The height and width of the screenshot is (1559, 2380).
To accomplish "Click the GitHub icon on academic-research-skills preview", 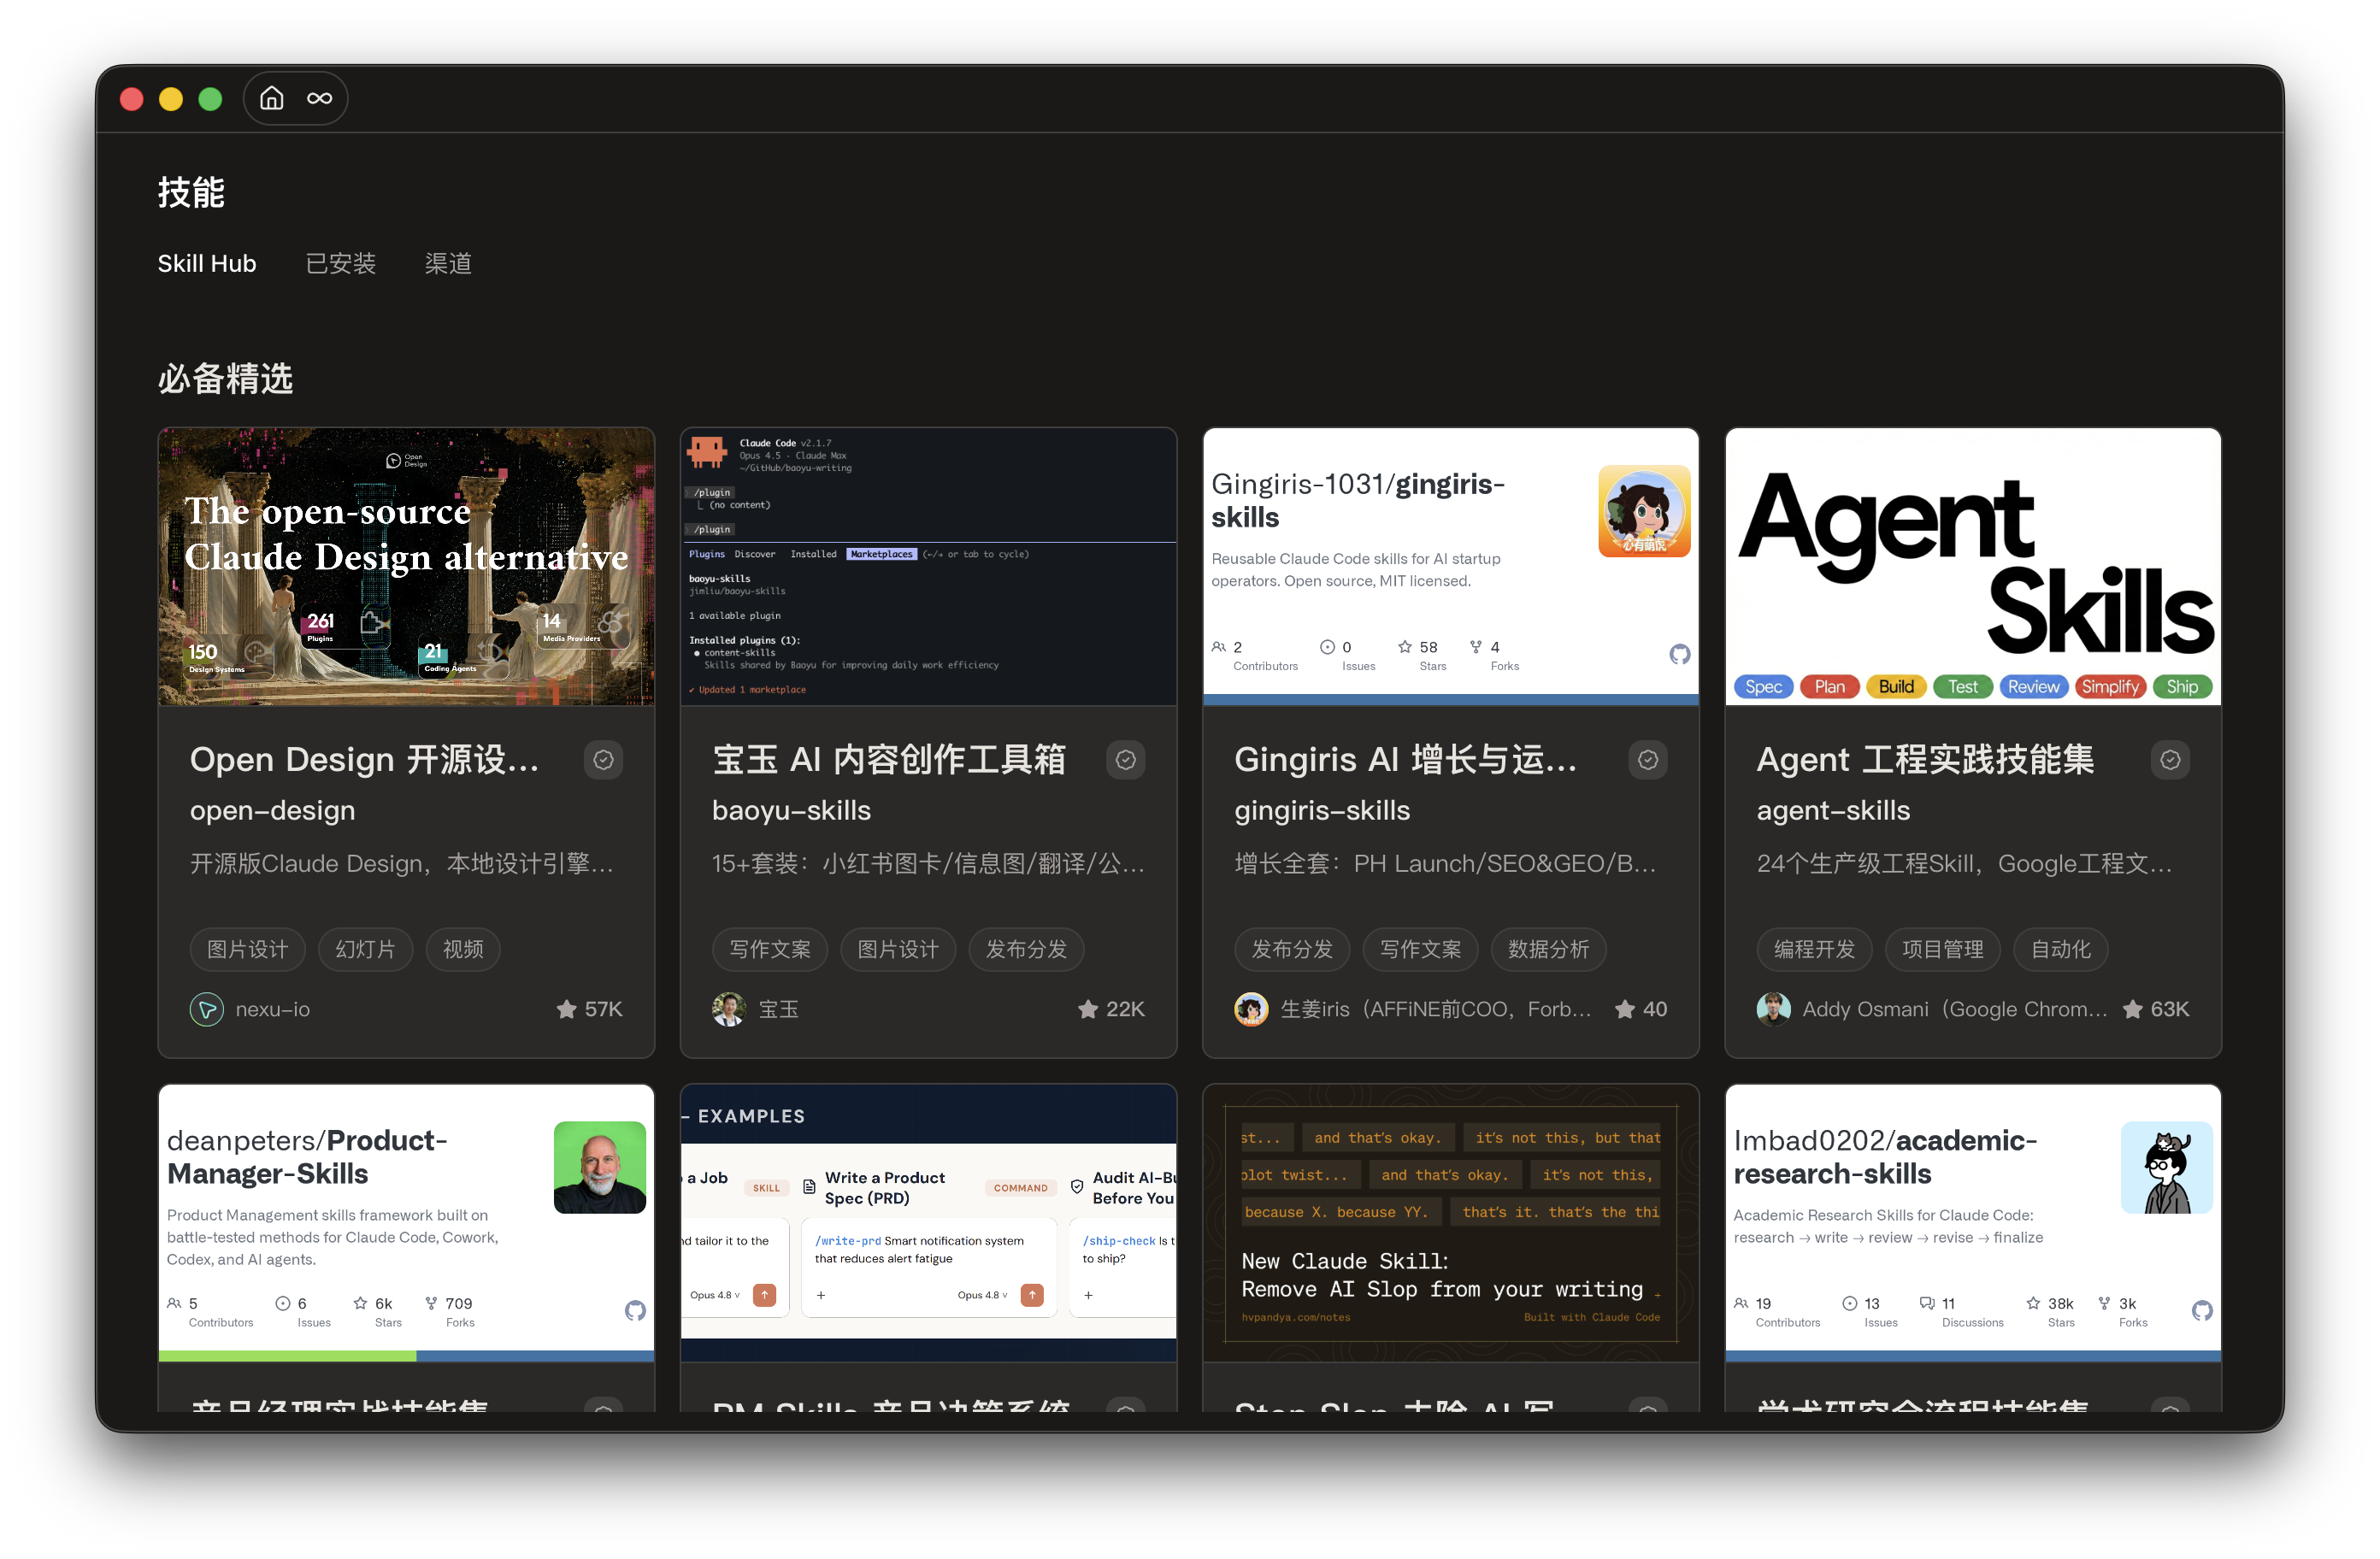I will coord(2202,1310).
